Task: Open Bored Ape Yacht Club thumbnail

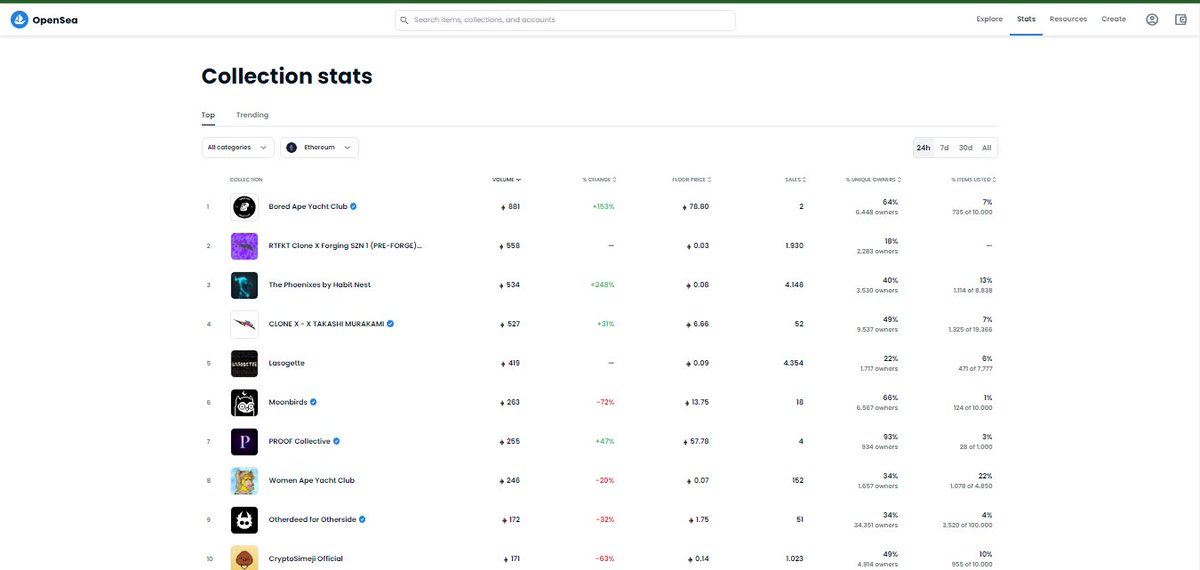Action: click(x=244, y=207)
